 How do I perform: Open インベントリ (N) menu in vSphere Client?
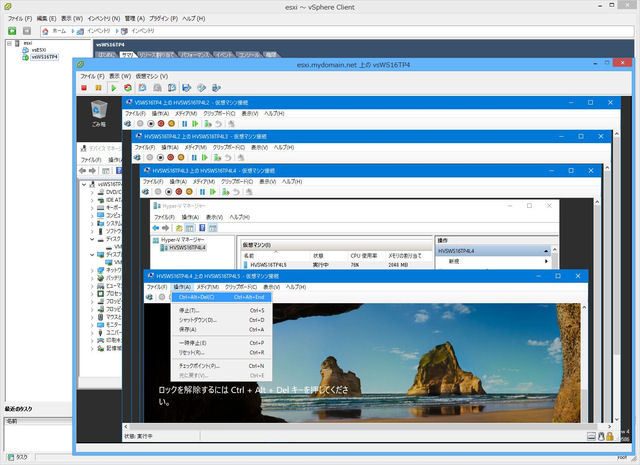pyautogui.click(x=104, y=18)
